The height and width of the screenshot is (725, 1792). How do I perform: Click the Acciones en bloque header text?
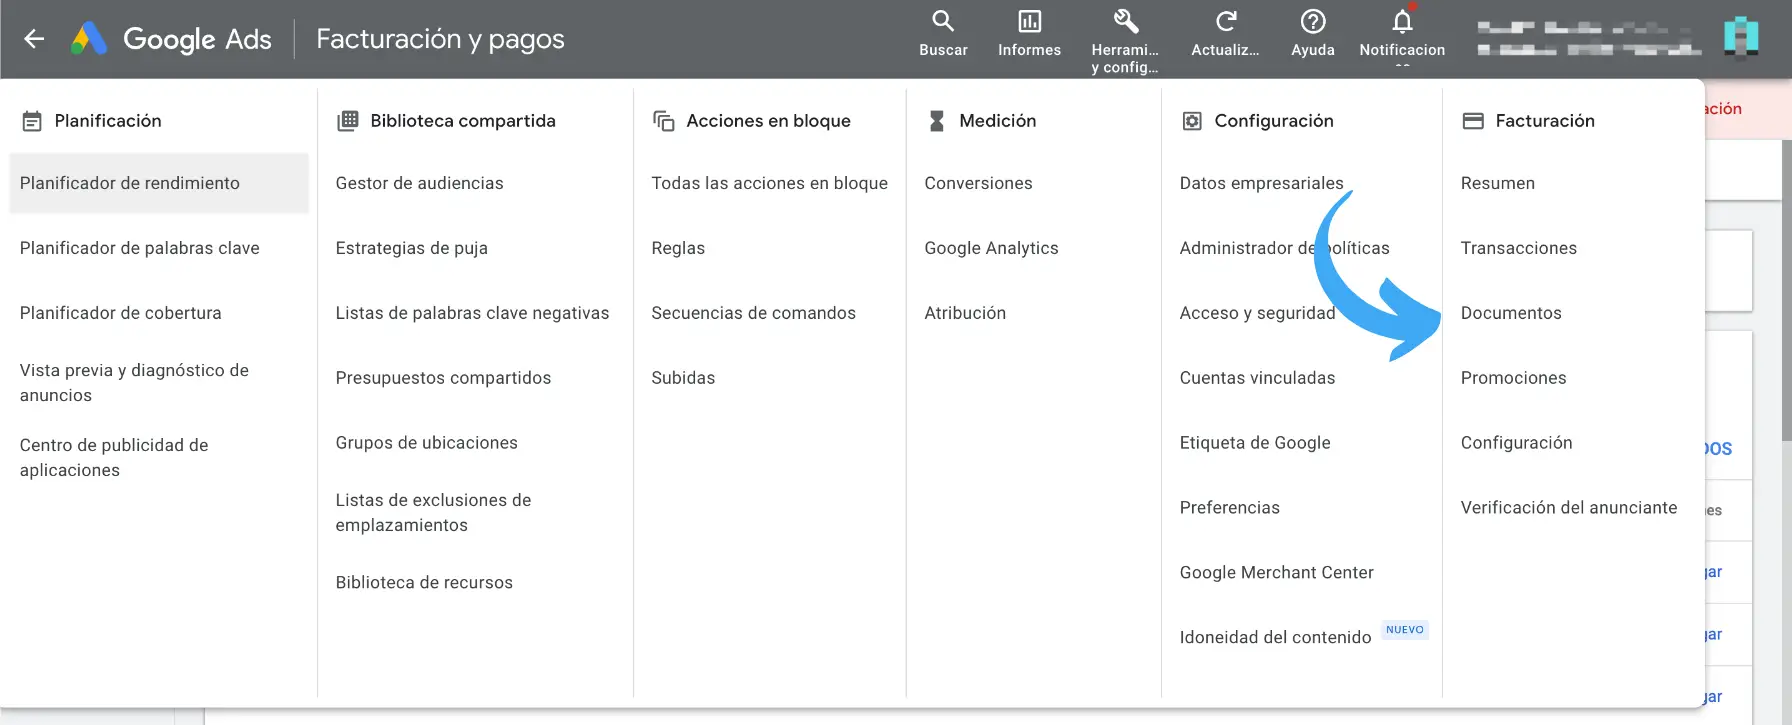point(768,121)
